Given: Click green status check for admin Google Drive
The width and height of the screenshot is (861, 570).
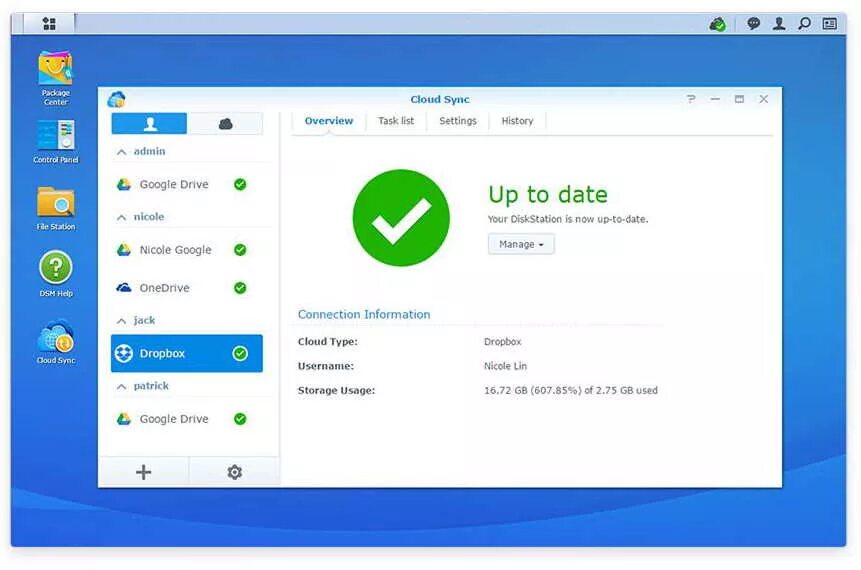Looking at the screenshot, I should pyautogui.click(x=240, y=185).
